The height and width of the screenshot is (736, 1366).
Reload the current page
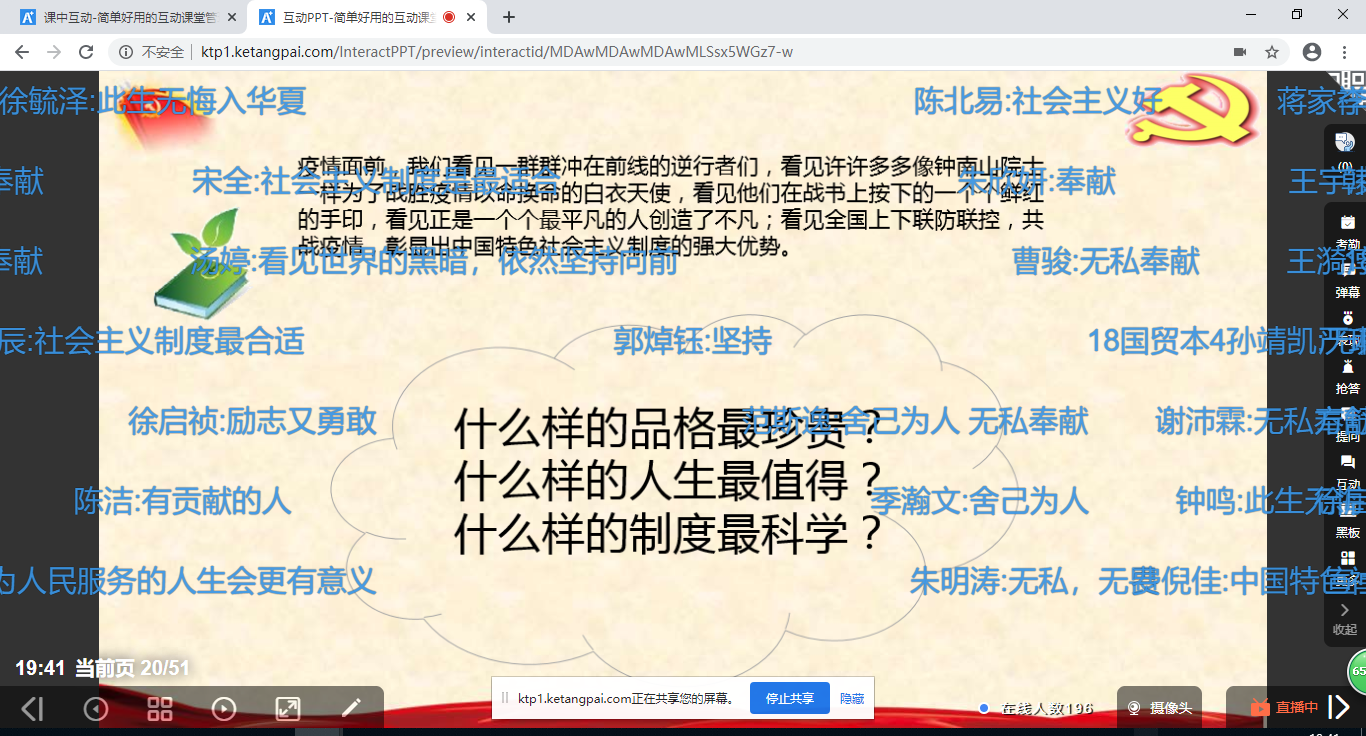[86, 52]
